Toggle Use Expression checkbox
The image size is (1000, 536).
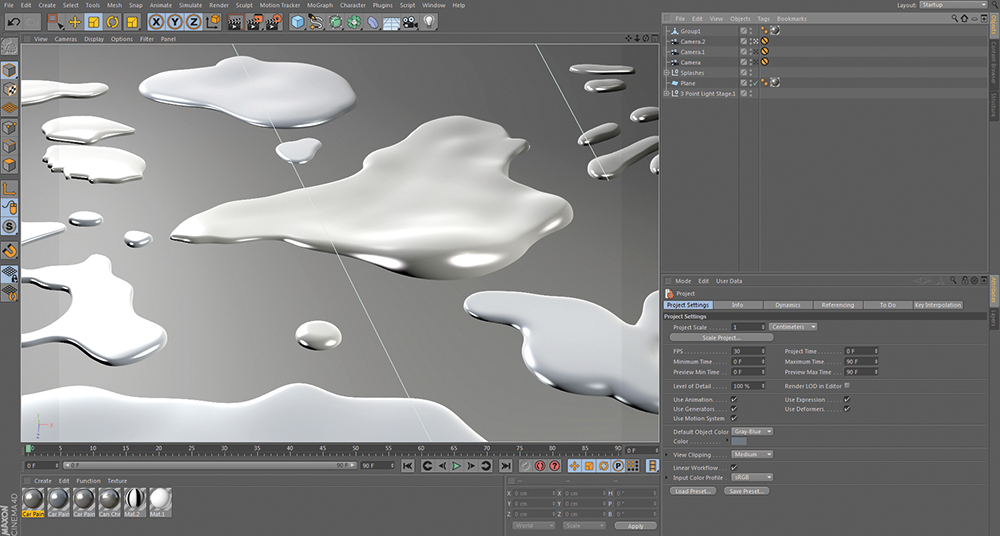847,399
